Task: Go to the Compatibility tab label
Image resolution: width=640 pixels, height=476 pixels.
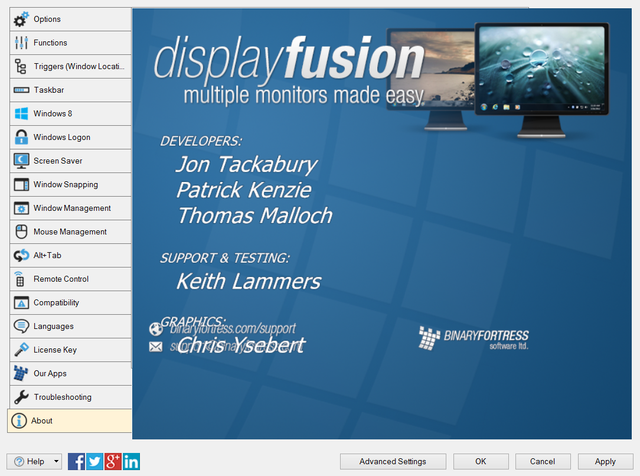Action: [56, 303]
